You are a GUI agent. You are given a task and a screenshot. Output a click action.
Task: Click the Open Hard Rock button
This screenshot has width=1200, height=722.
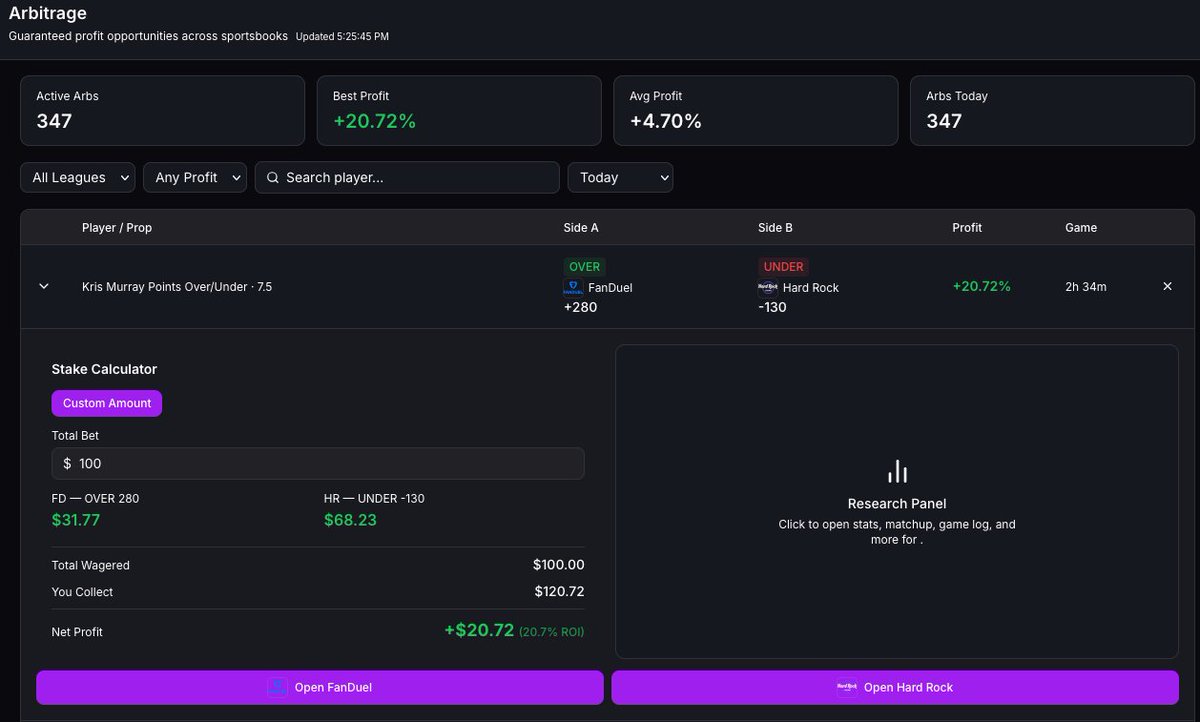(895, 687)
